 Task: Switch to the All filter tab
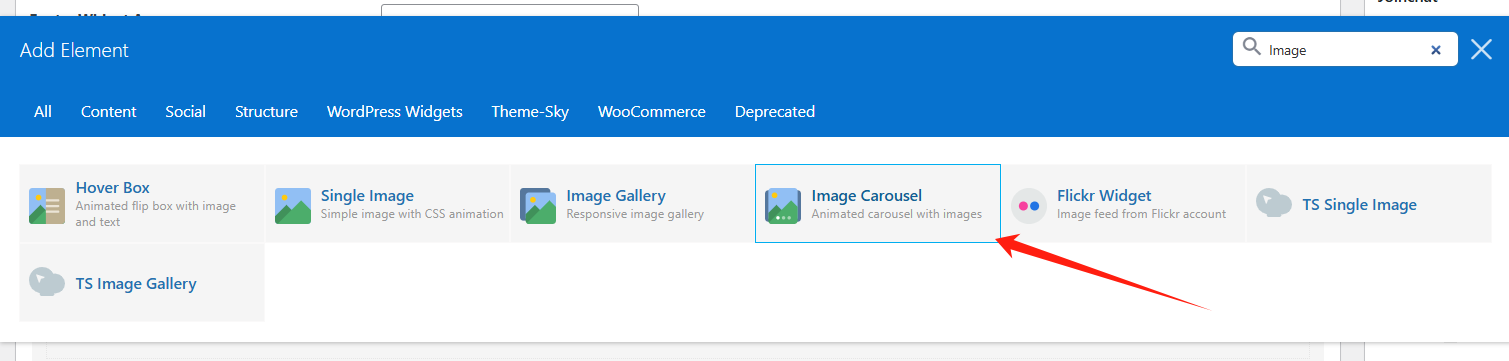click(43, 112)
